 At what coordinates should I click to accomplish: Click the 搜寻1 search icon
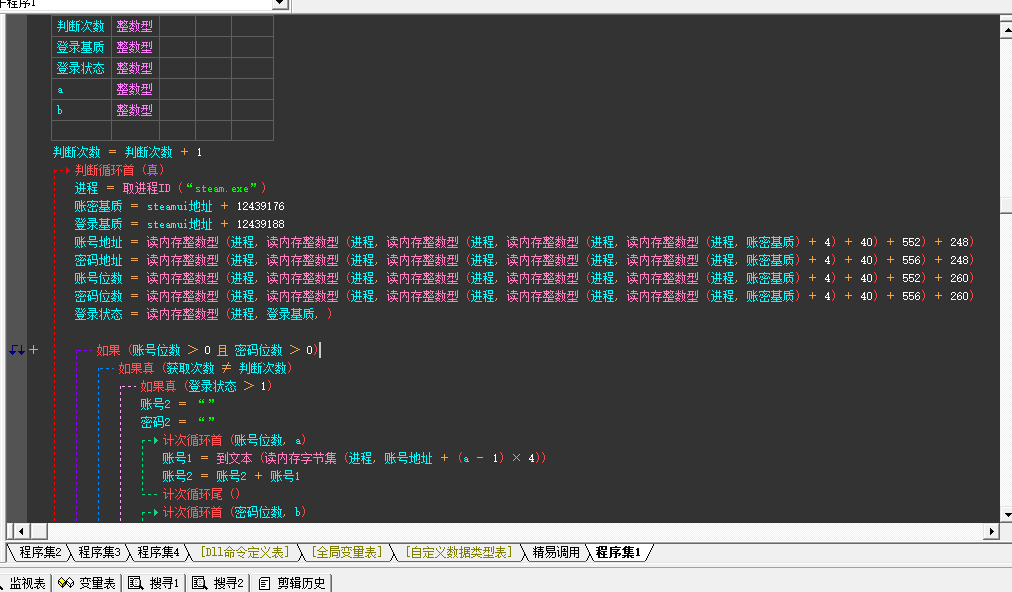[136, 583]
